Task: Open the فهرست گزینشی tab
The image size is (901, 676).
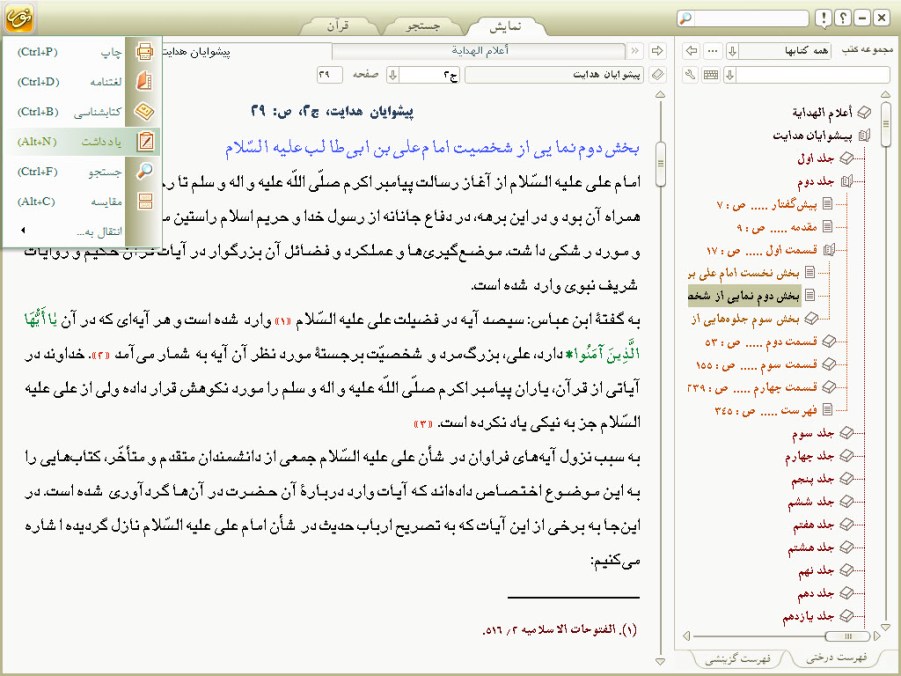Action: [x=737, y=658]
